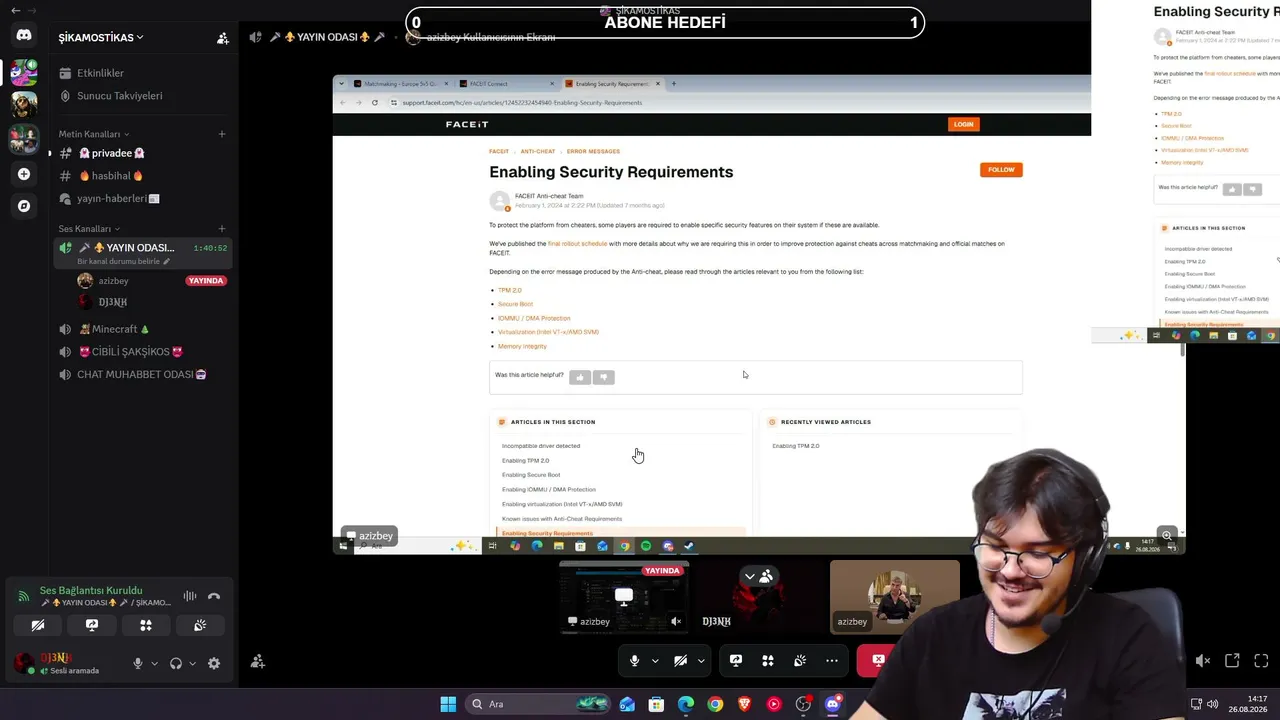Zoom the shared stream magnifier icon
1280x720 pixels.
[1166, 535]
